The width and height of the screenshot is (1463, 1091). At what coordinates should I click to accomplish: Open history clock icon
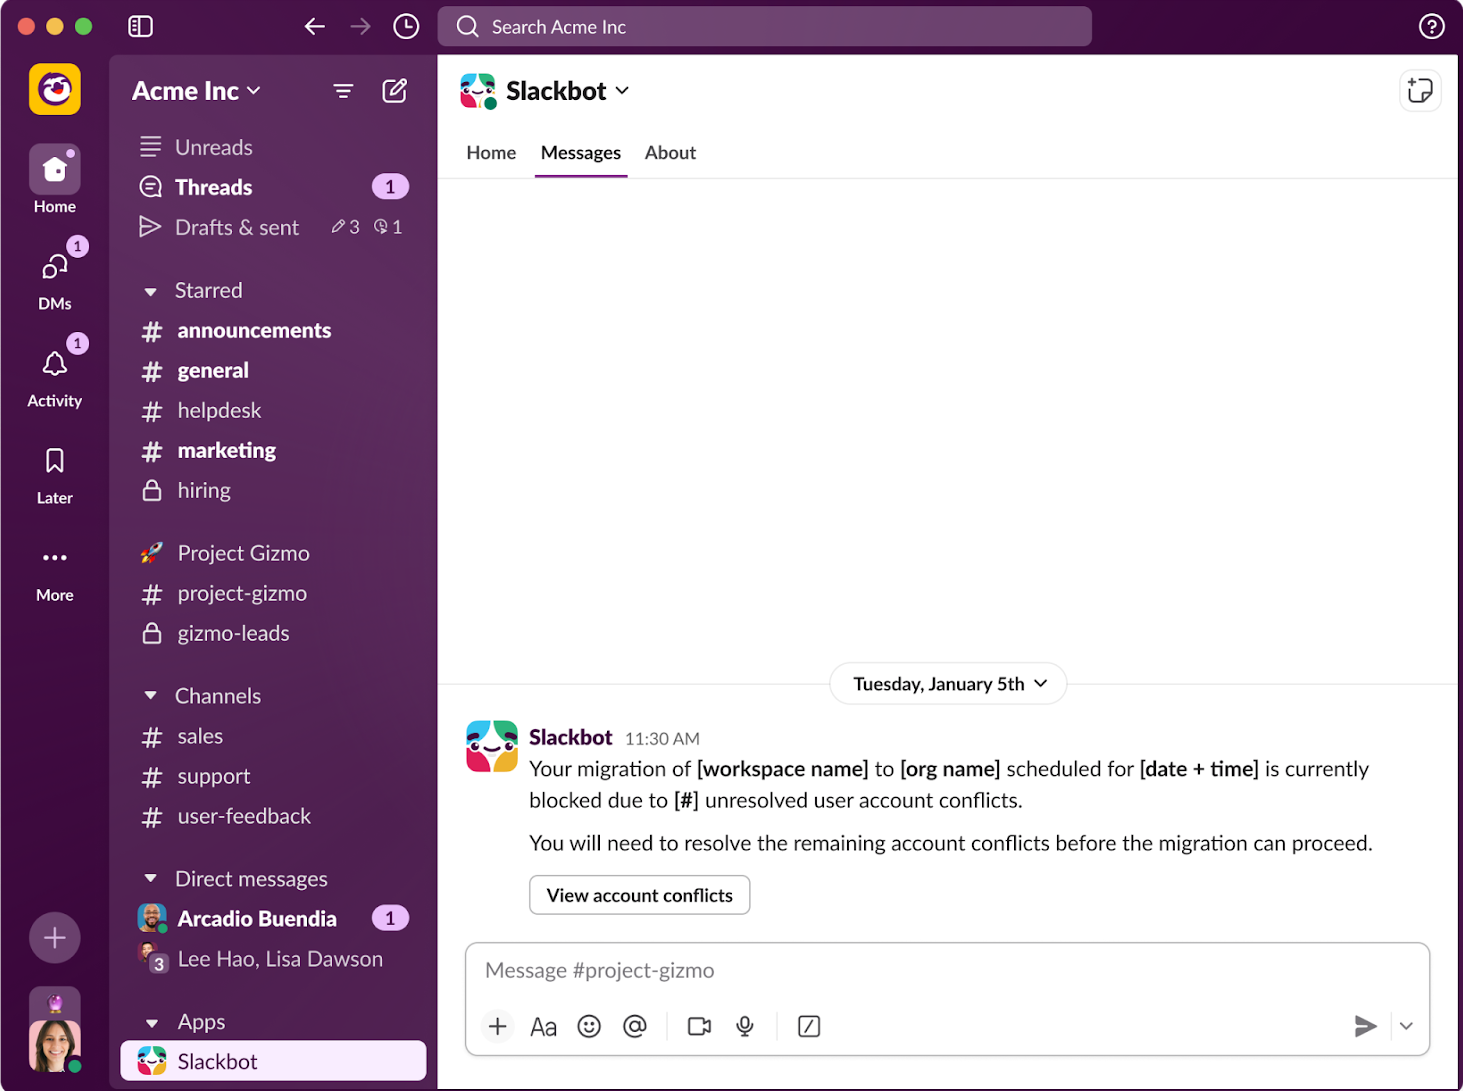(406, 27)
